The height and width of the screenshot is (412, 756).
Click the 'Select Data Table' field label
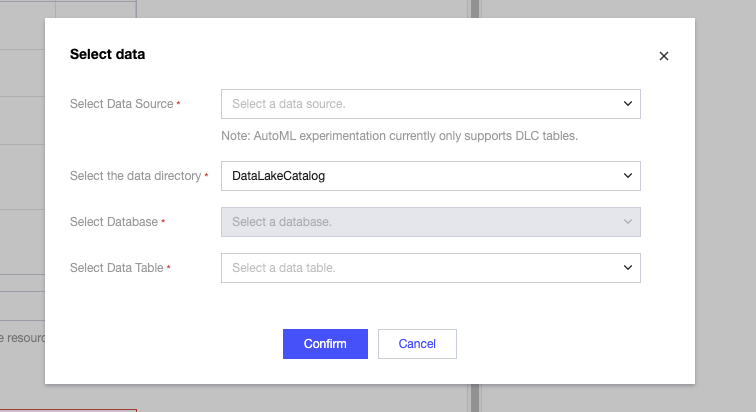[117, 268]
